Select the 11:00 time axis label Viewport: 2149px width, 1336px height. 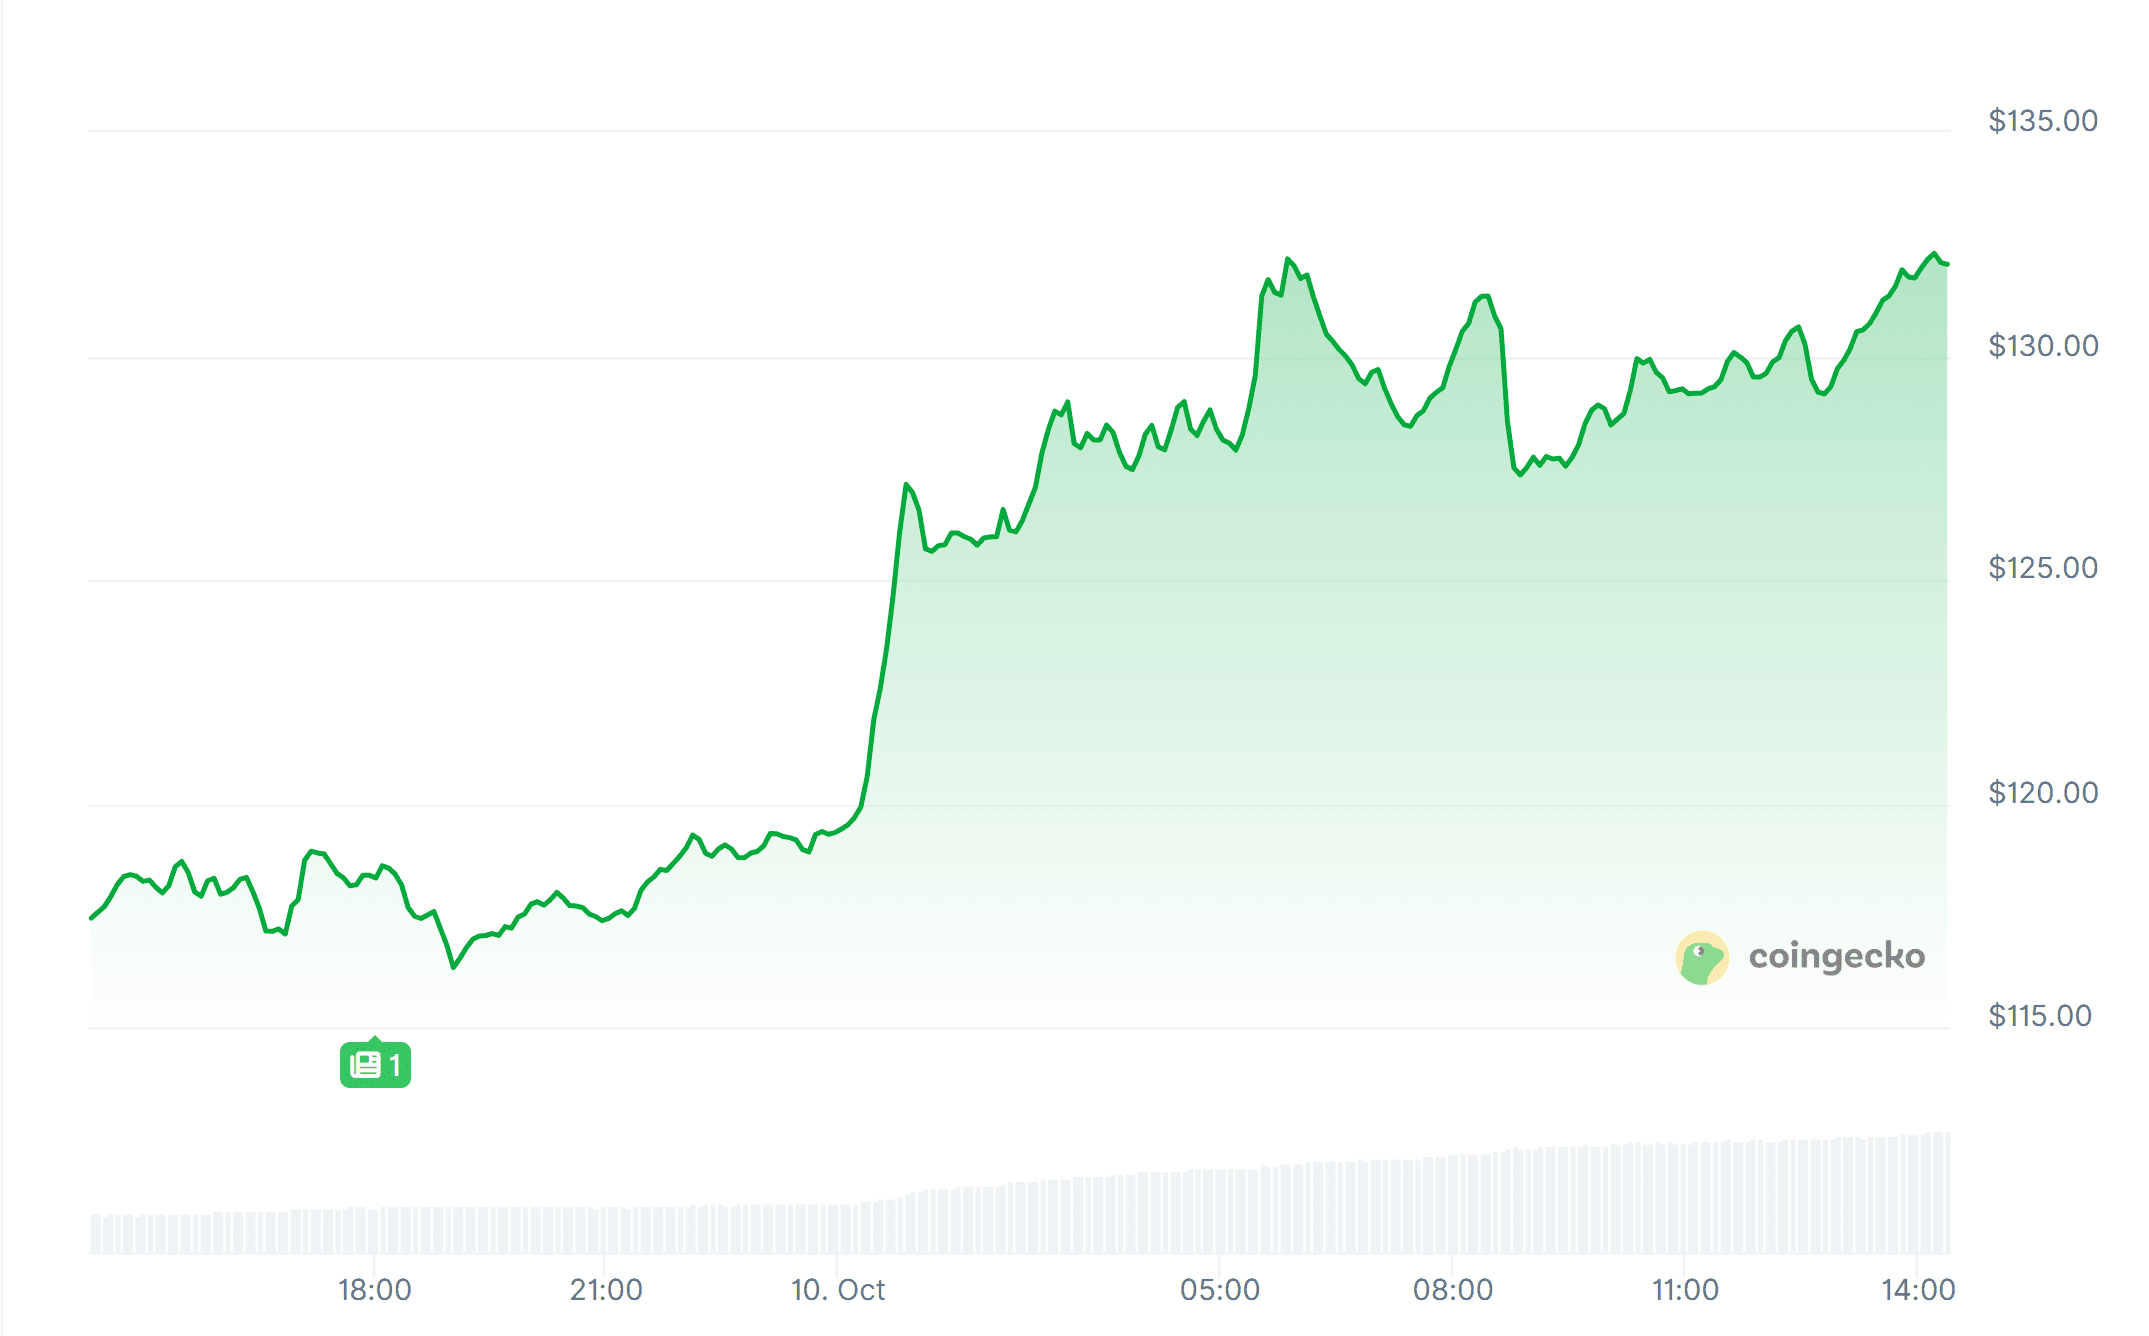[1685, 1290]
